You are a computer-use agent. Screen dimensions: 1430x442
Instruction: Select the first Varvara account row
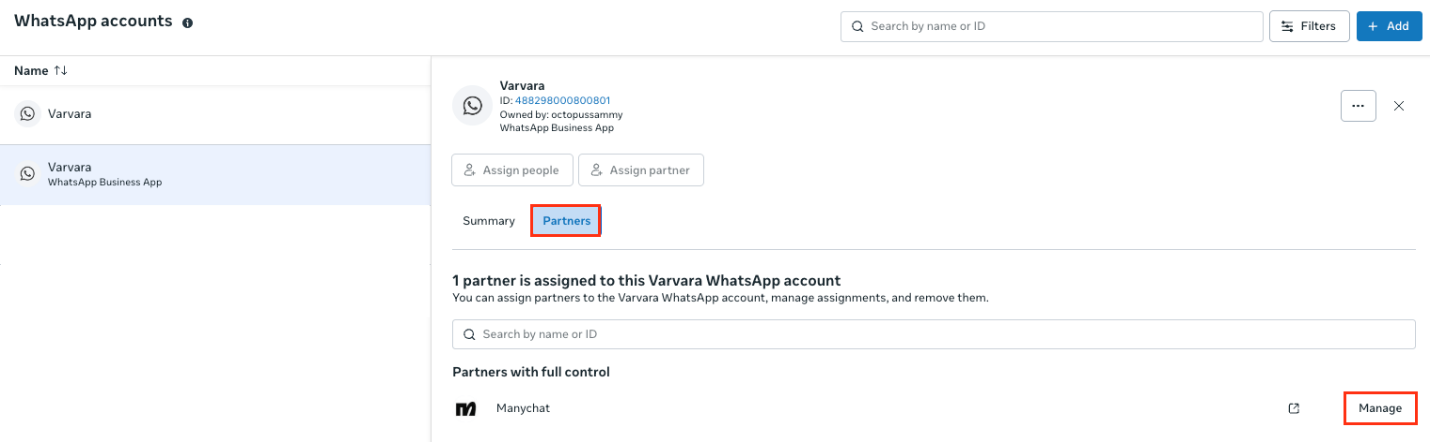click(x=215, y=114)
